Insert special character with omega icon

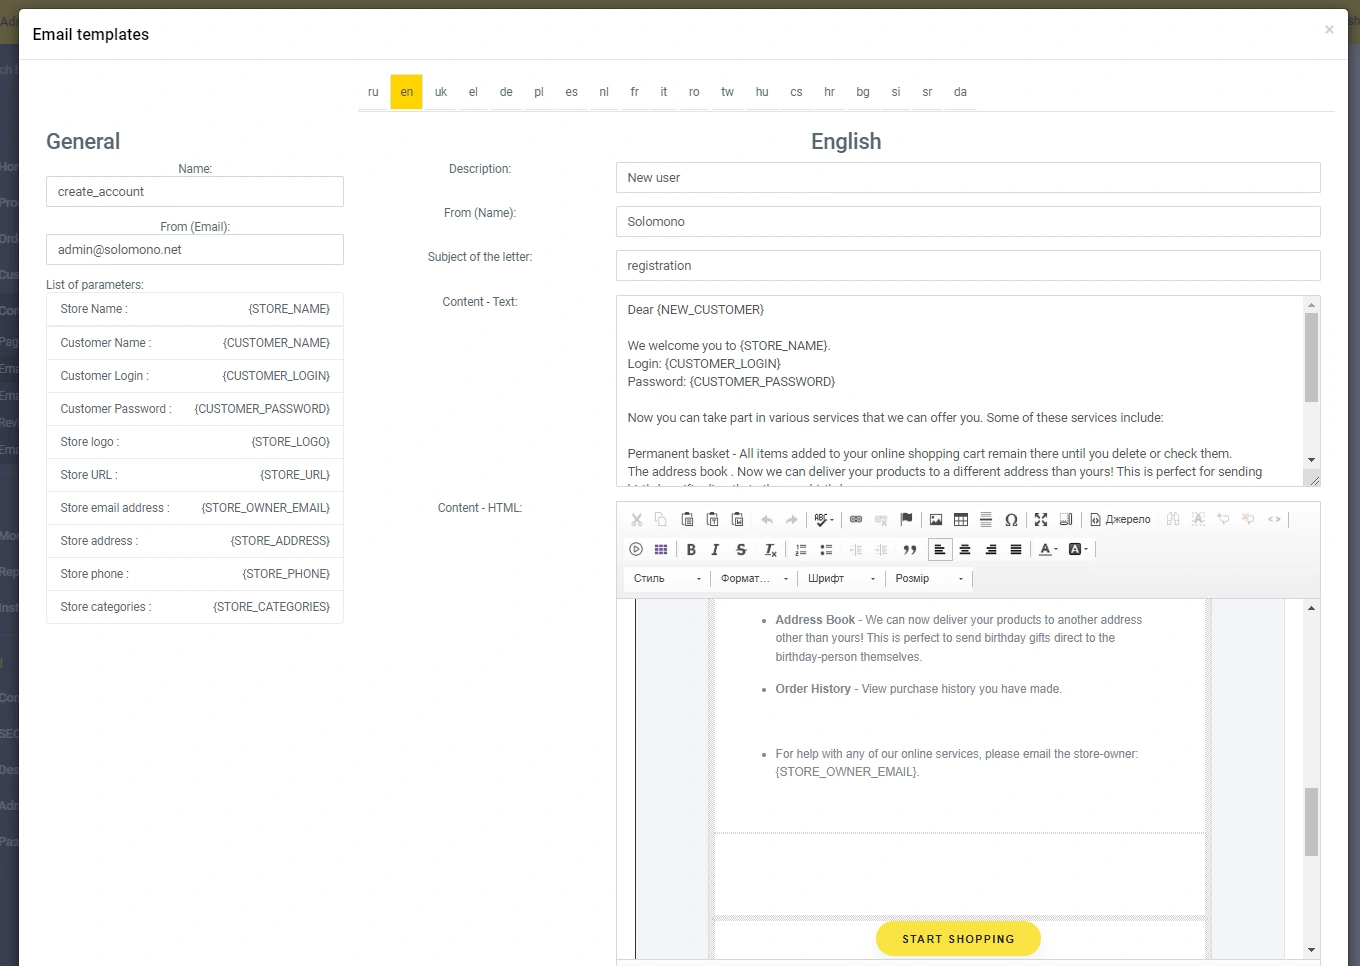tap(1011, 520)
